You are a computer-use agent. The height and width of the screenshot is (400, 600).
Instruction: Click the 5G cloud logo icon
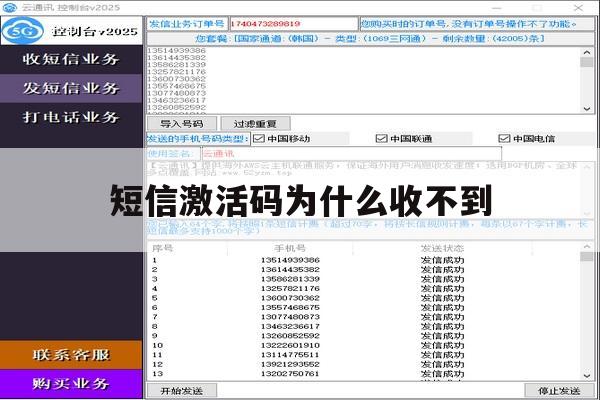[x=23, y=31]
